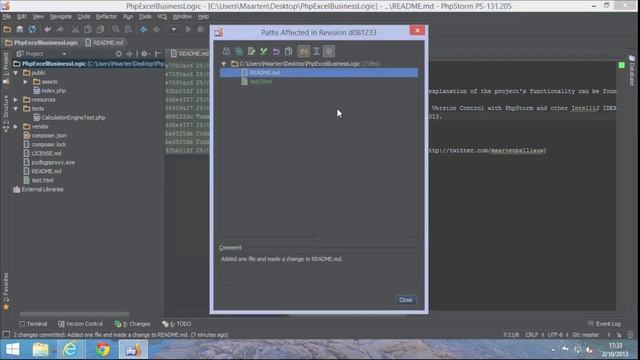Open the Version Control tool window tab
This screenshot has width=640, height=360.
click(x=80, y=324)
